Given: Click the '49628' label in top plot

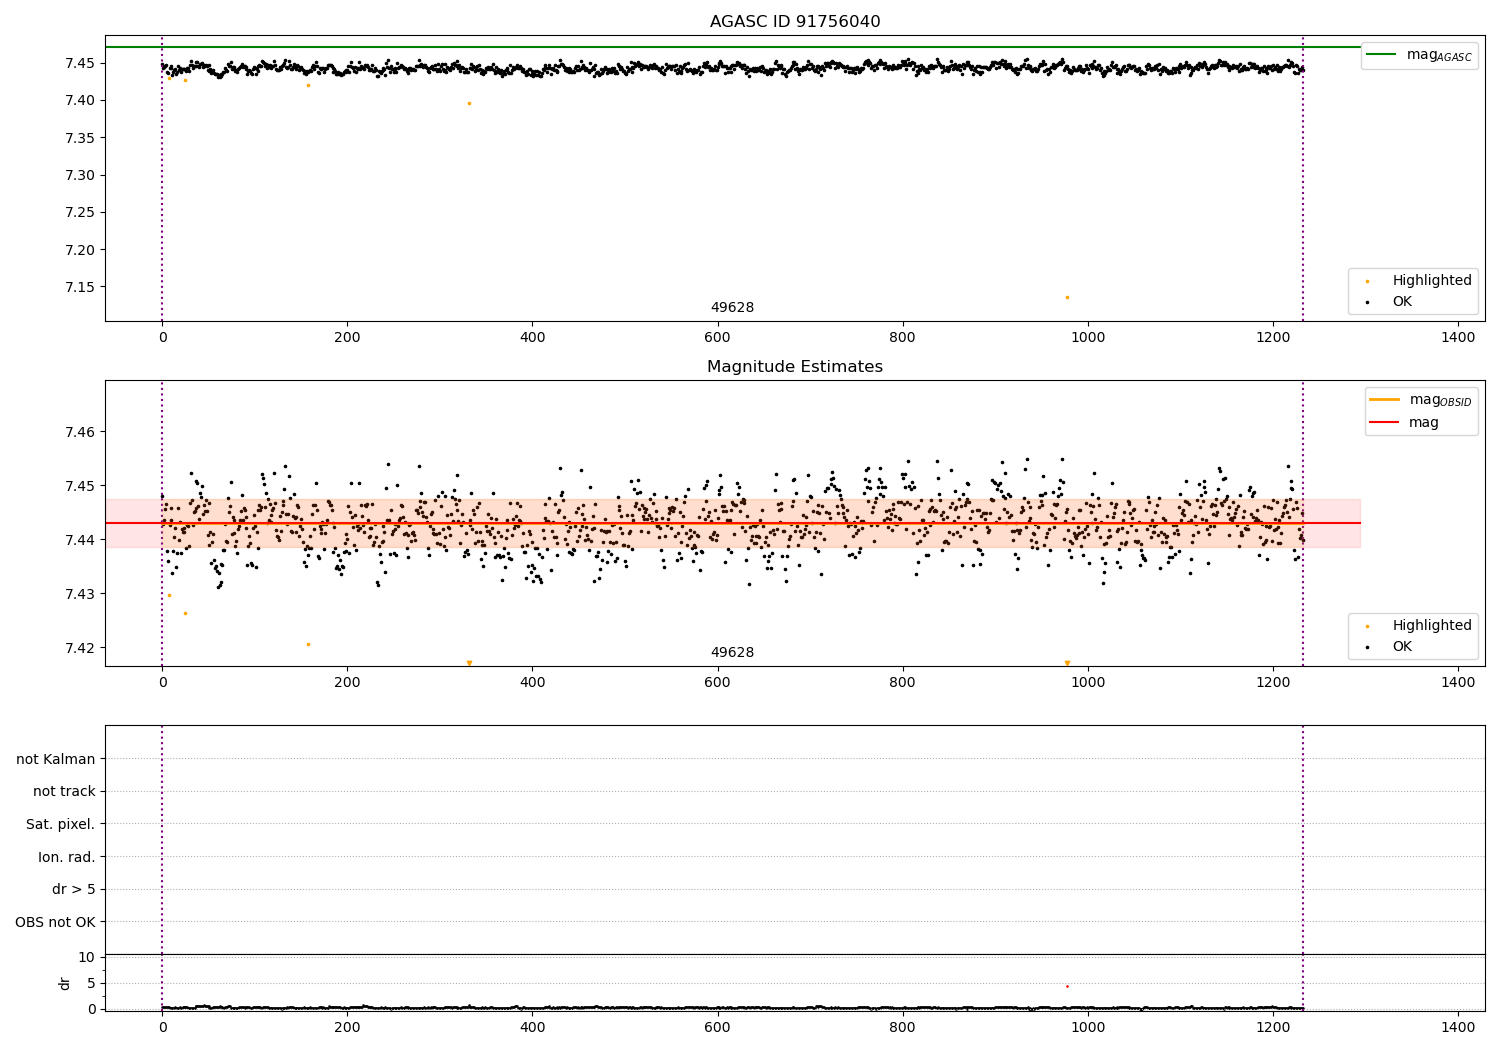Looking at the screenshot, I should pyautogui.click(x=732, y=308).
